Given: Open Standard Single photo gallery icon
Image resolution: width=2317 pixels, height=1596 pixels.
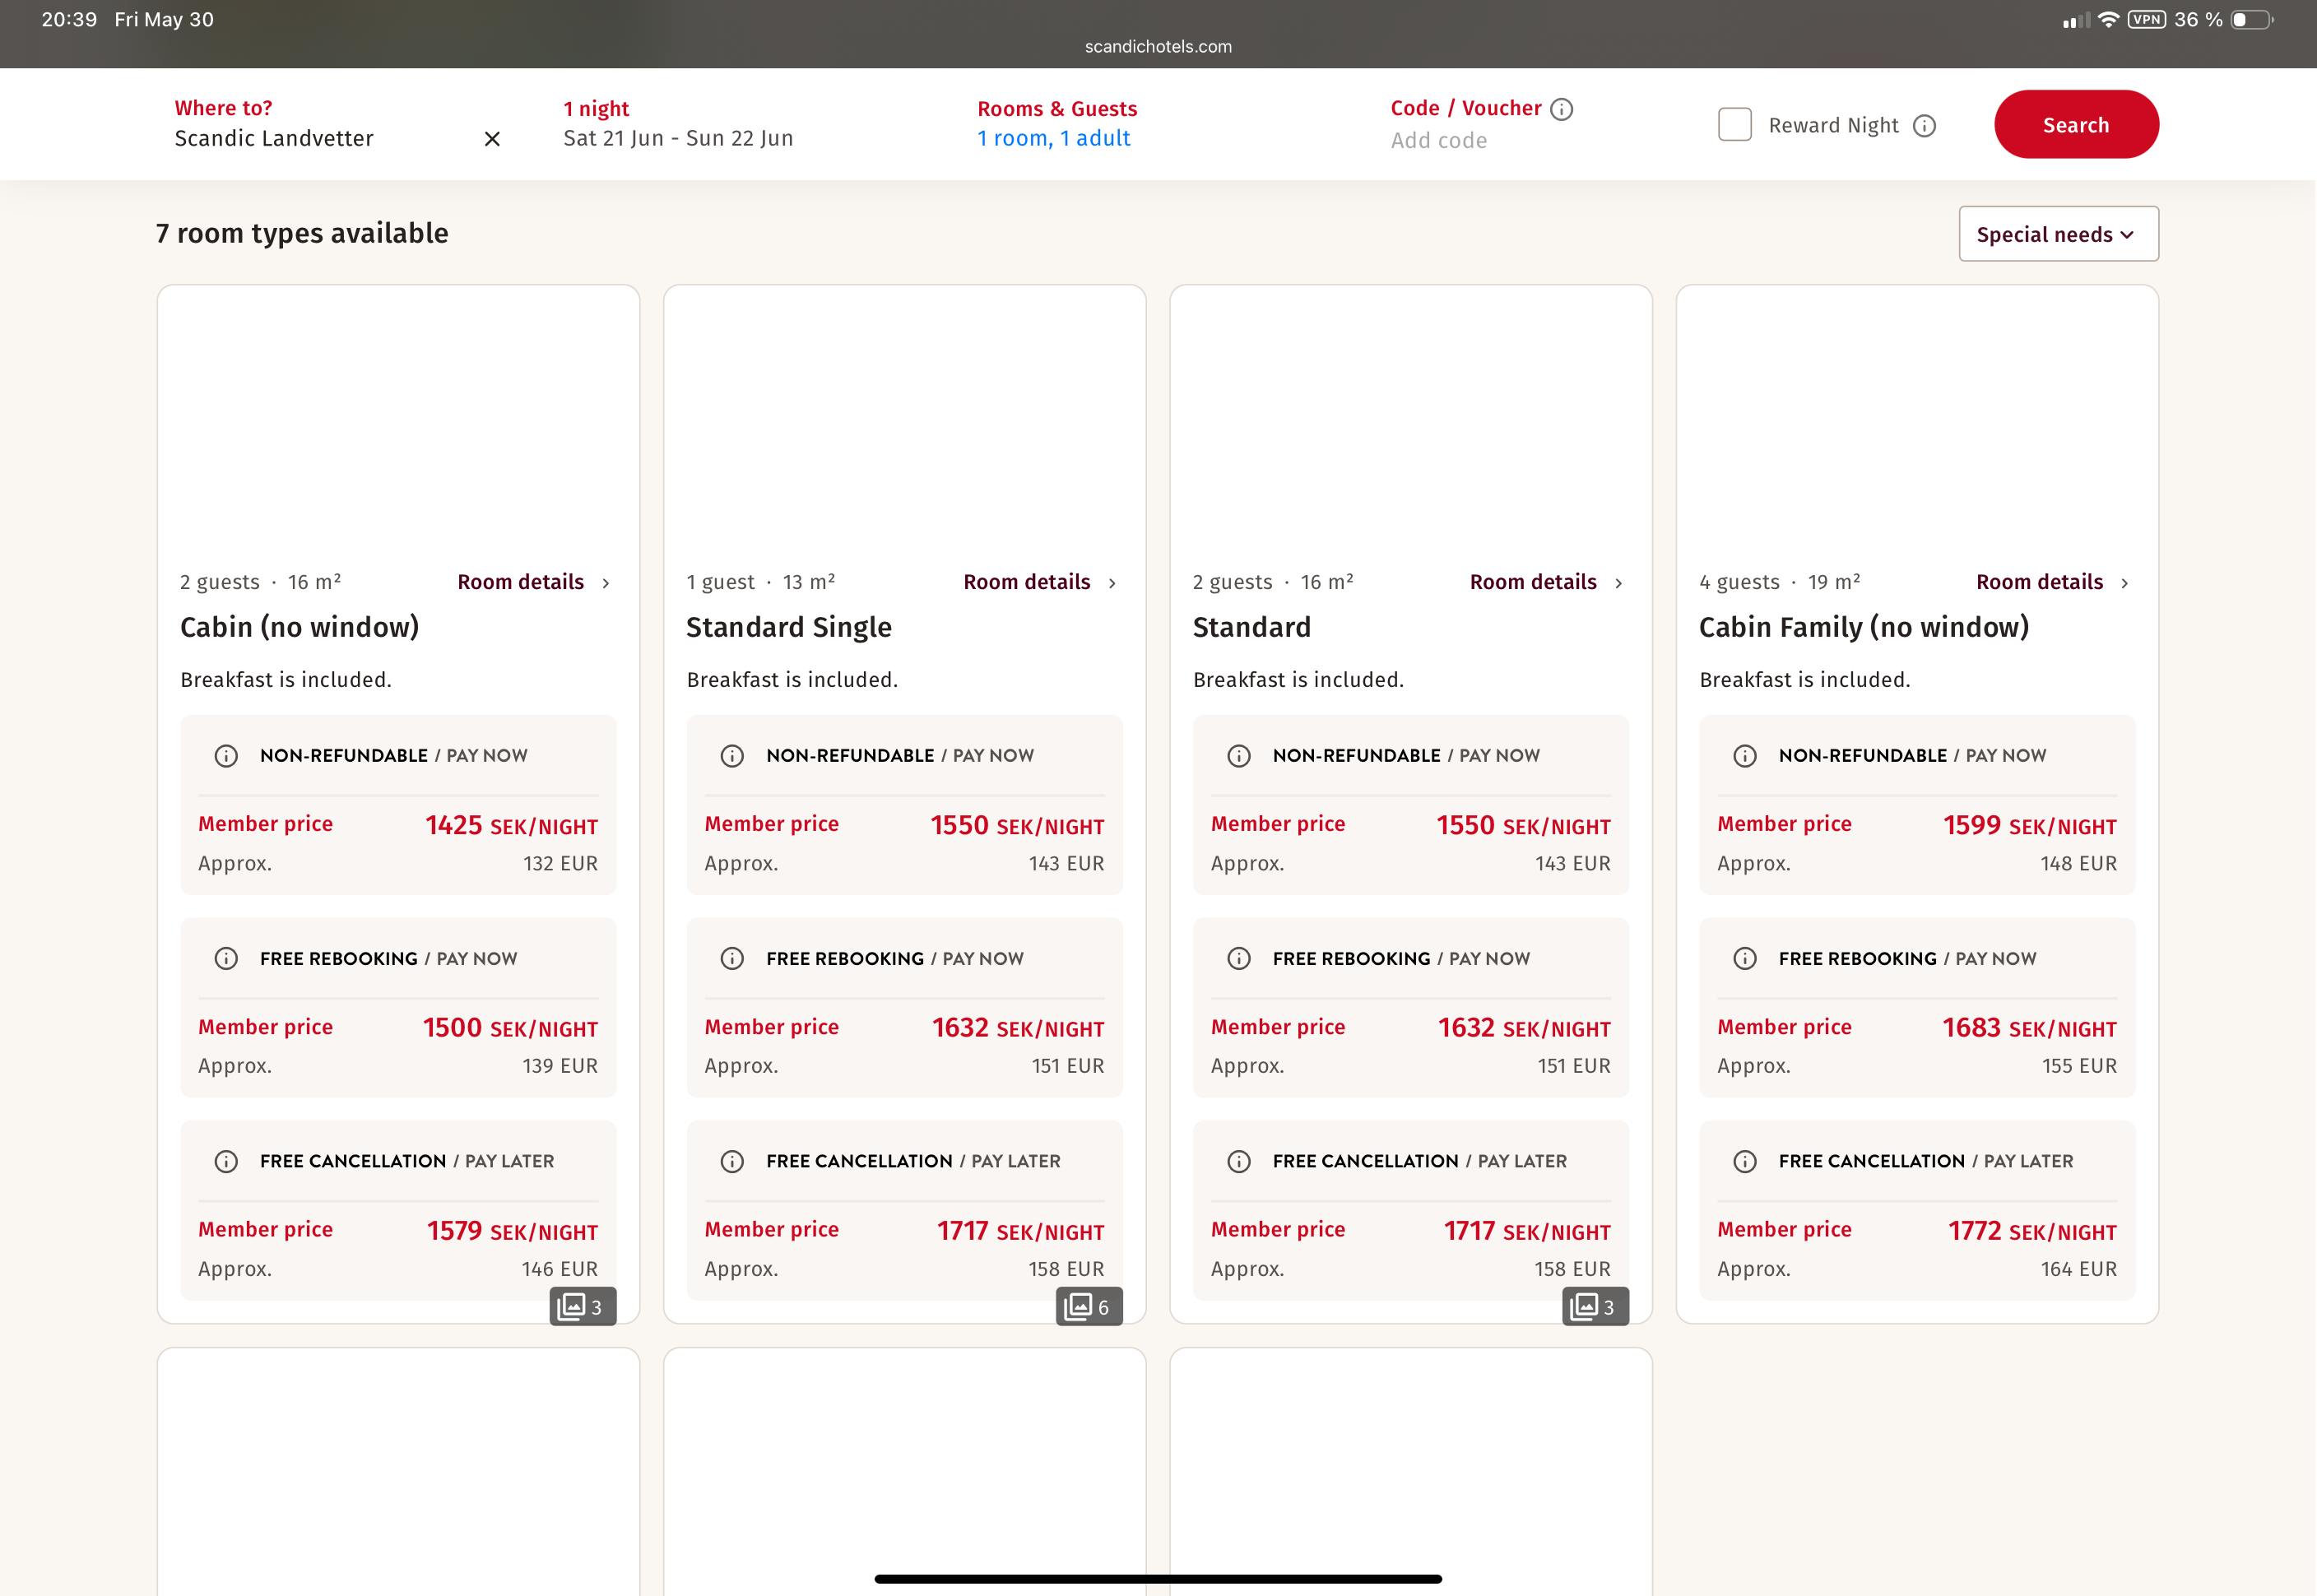Looking at the screenshot, I should pyautogui.click(x=1088, y=1306).
